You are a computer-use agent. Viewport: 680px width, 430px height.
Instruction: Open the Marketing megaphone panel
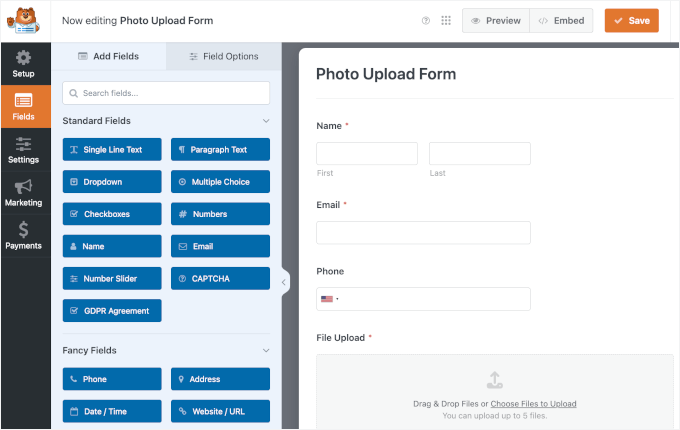(23, 193)
